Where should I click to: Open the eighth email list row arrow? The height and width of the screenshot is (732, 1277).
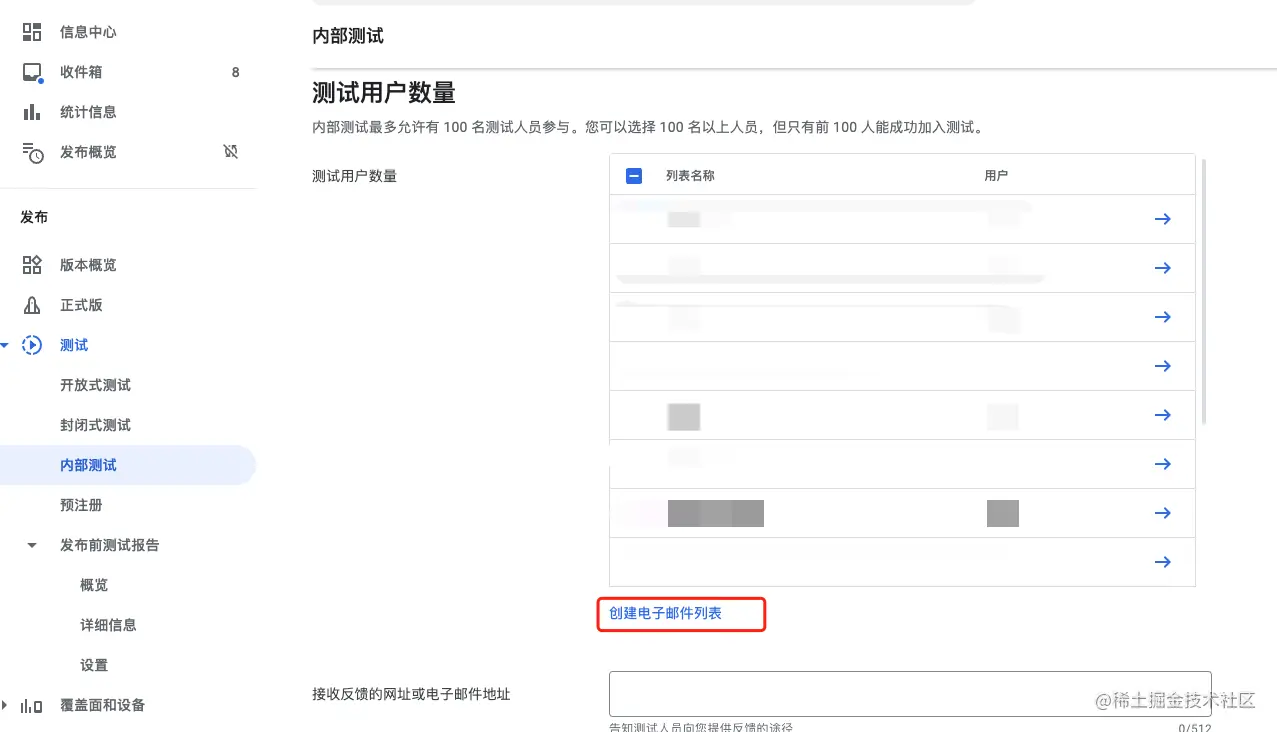(1162, 562)
